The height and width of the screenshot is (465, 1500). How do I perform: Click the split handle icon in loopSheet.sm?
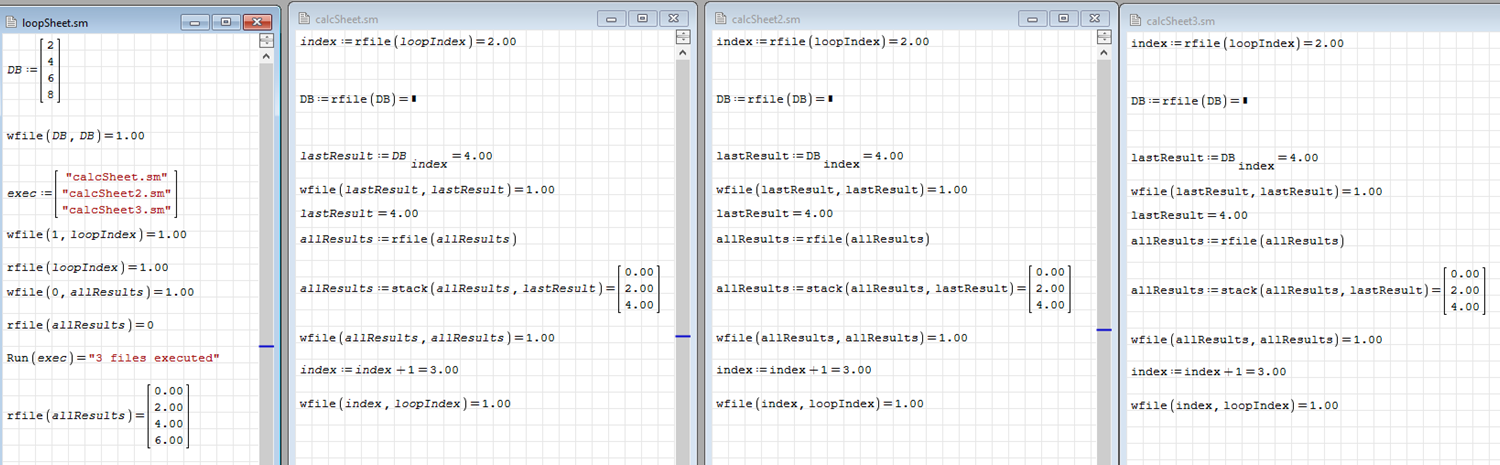coord(266,40)
